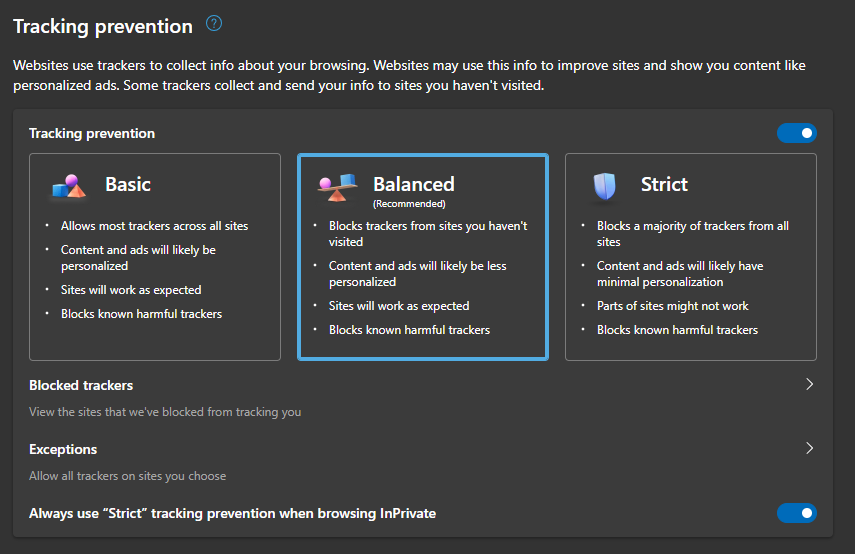The width and height of the screenshot is (855, 554).
Task: Select the Strict tracking prevention card
Action: 691,257
